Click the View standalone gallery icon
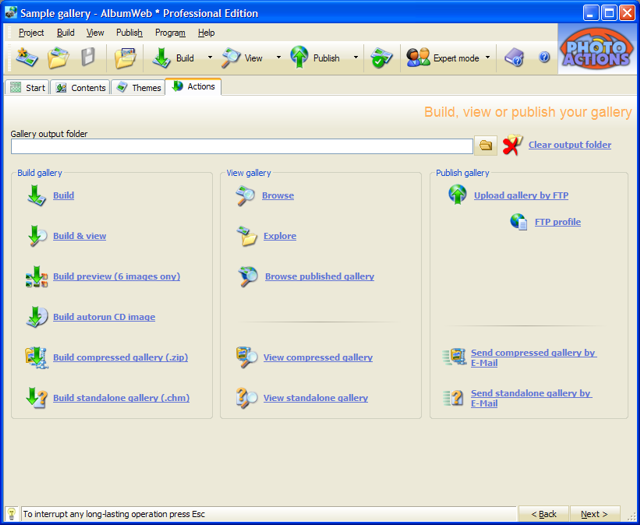This screenshot has height=525, width=640. point(247,398)
